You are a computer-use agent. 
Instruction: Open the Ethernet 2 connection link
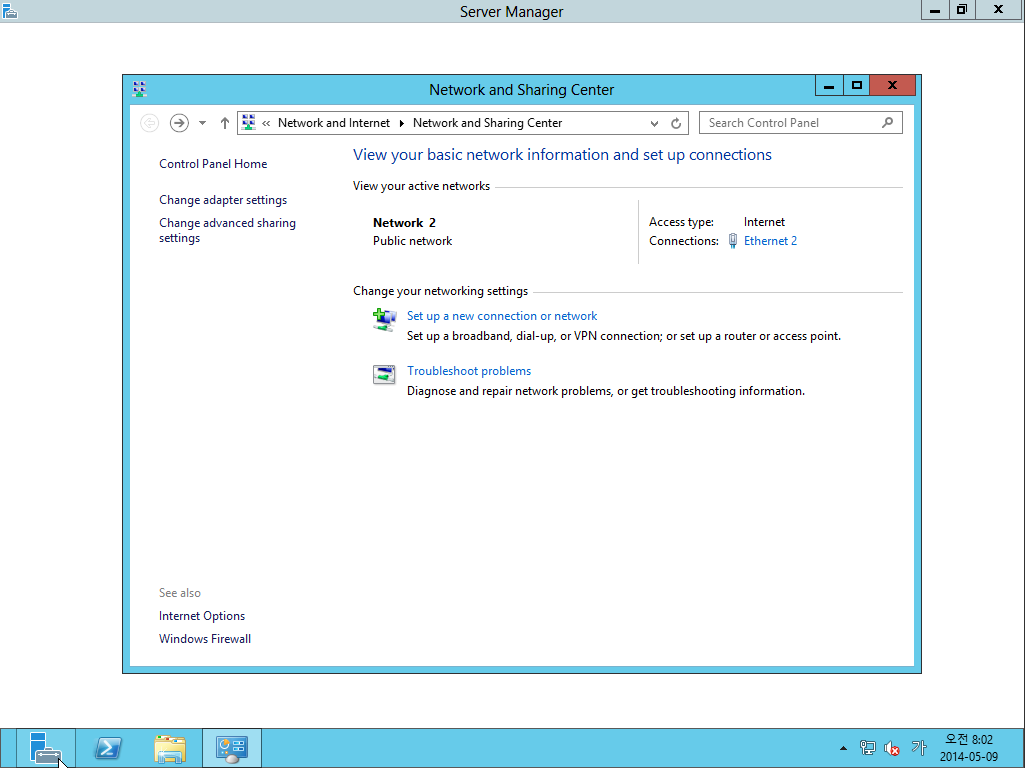pyautogui.click(x=770, y=241)
